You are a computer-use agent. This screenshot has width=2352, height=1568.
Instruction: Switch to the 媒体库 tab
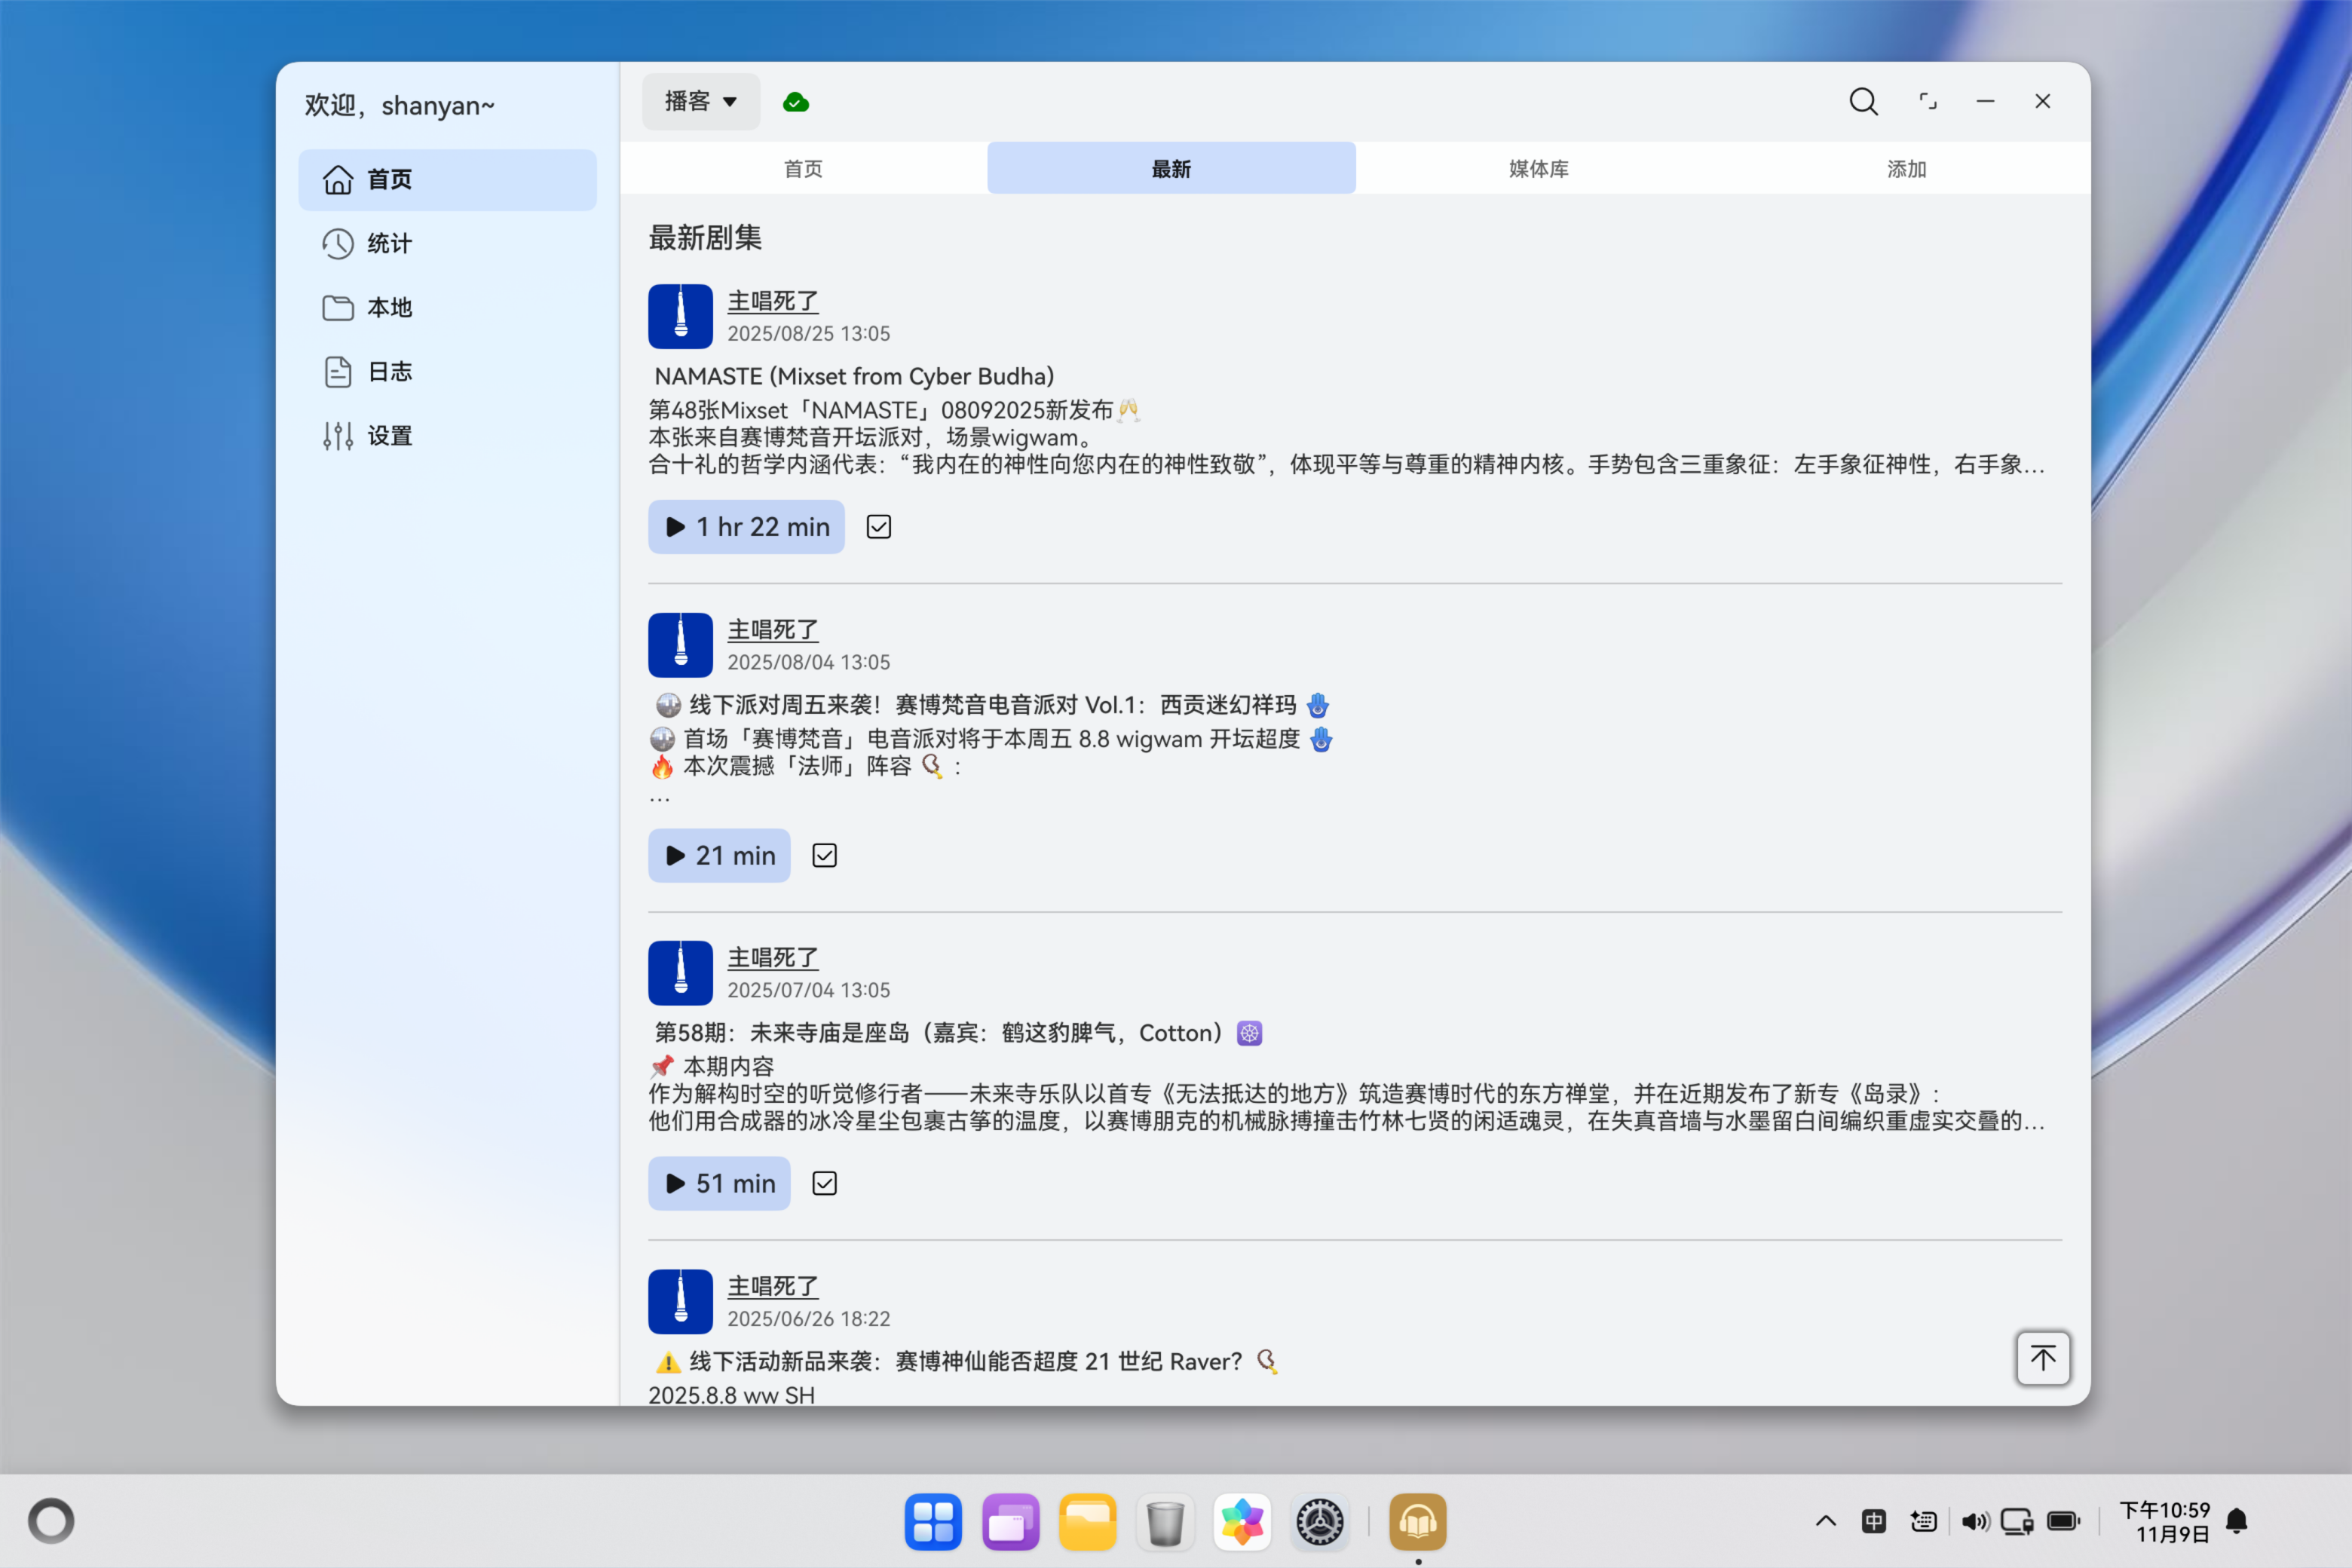(x=1539, y=168)
